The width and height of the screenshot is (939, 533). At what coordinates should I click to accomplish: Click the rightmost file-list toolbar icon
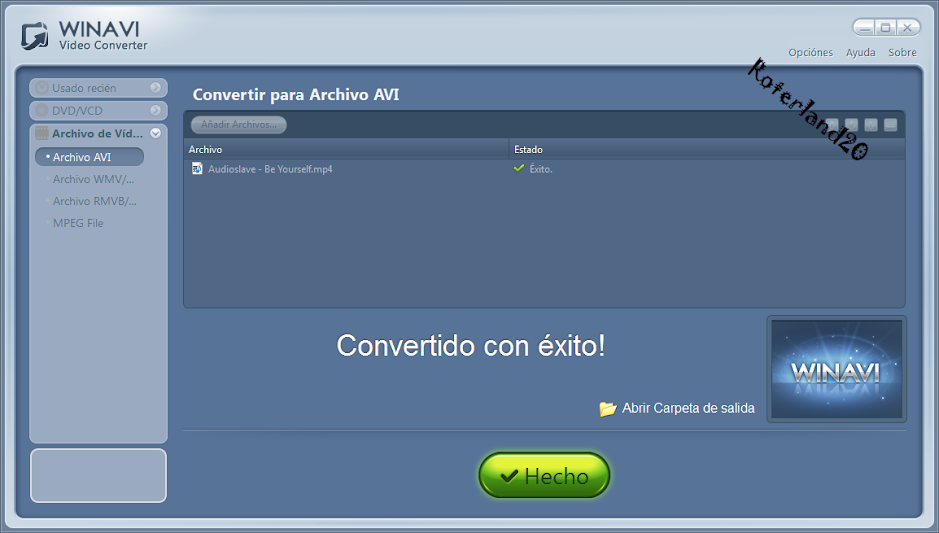point(890,125)
